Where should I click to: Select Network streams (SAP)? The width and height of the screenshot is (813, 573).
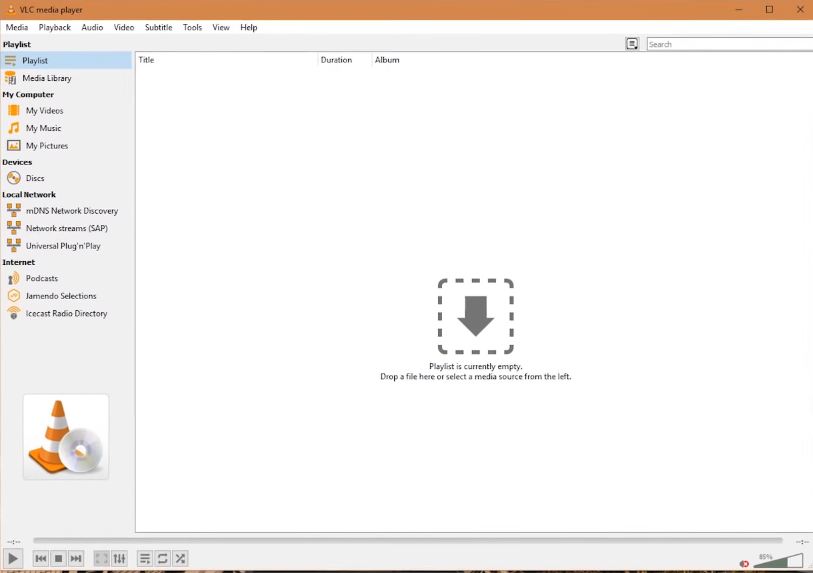[x=66, y=228]
